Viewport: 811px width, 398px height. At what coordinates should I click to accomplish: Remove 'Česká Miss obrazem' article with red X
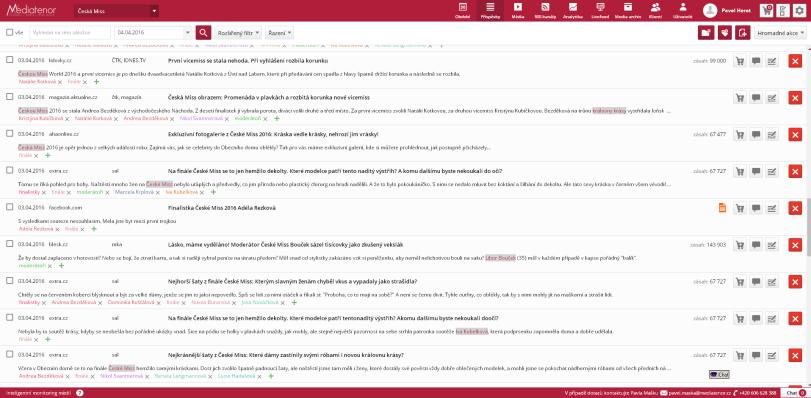795,98
